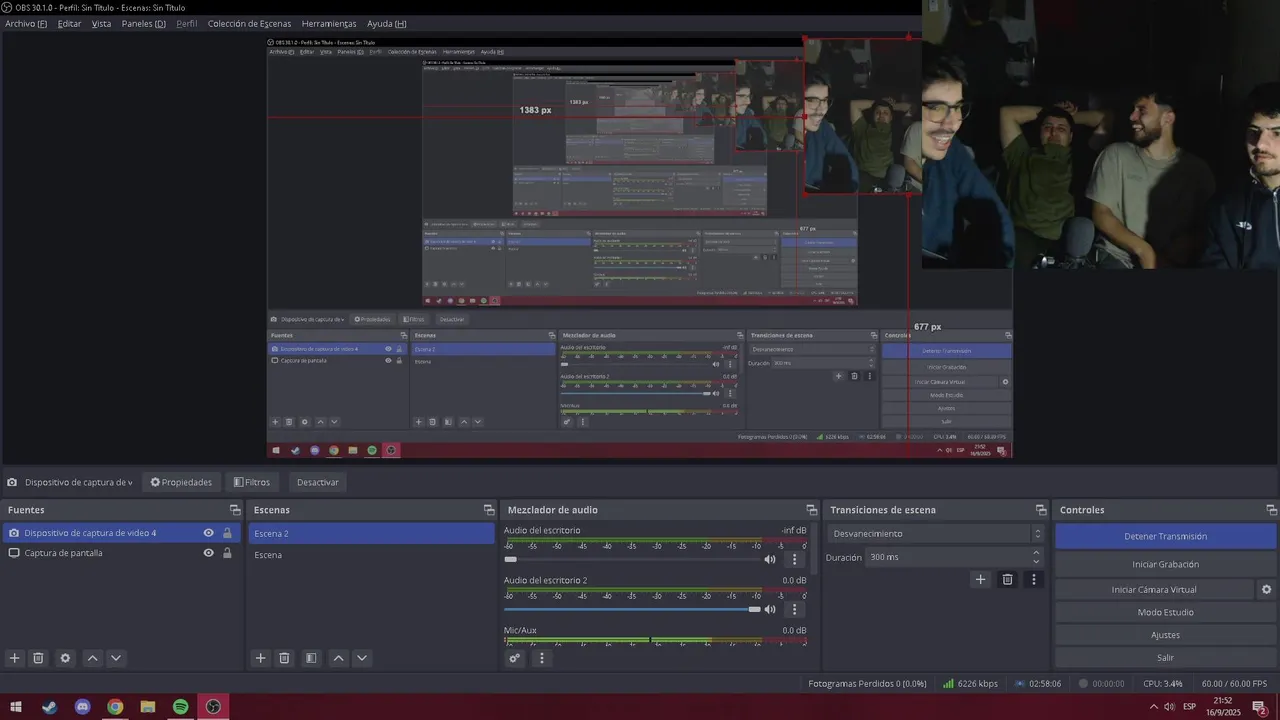Image resolution: width=1280 pixels, height=720 pixels.
Task: Show hidden system tray icons chevron
Action: point(1154,707)
